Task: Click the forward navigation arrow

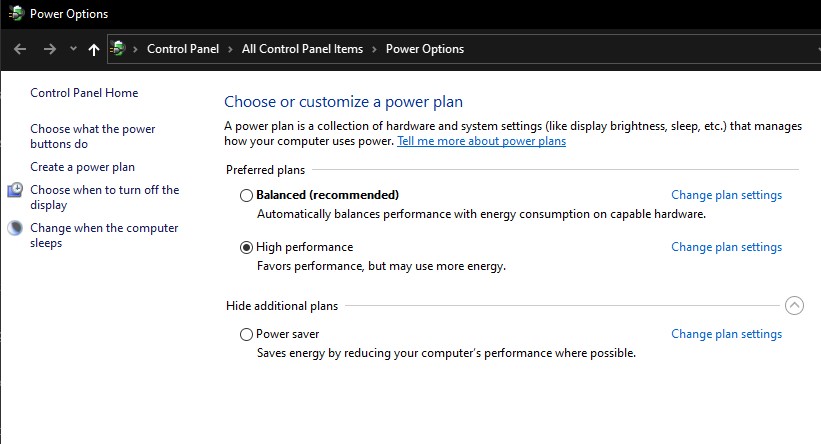Action: pyautogui.click(x=50, y=49)
